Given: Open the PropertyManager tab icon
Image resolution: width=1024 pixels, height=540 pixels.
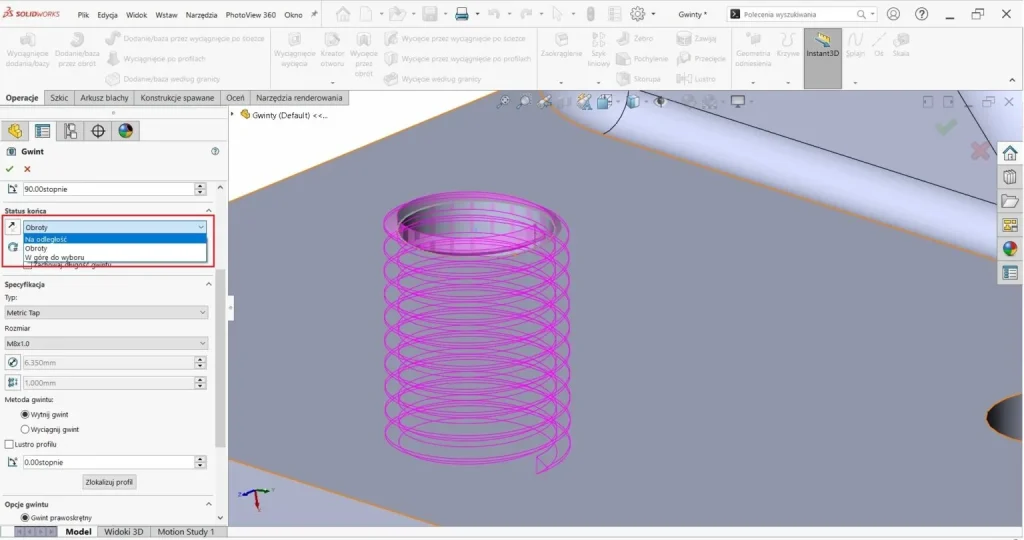Looking at the screenshot, I should pyautogui.click(x=42, y=131).
